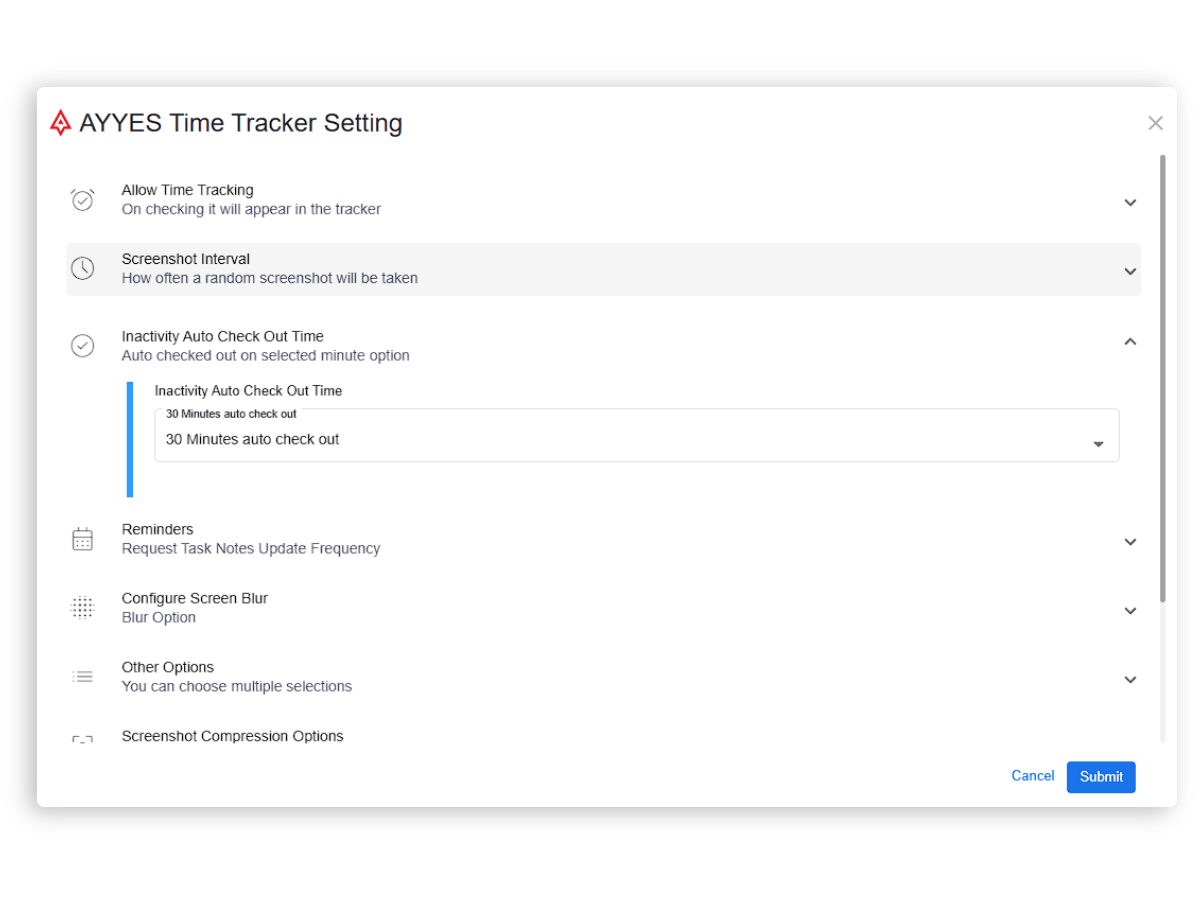1200x900 pixels.
Task: Open the 30 Minutes auto check out dropdown
Action: 637,436
